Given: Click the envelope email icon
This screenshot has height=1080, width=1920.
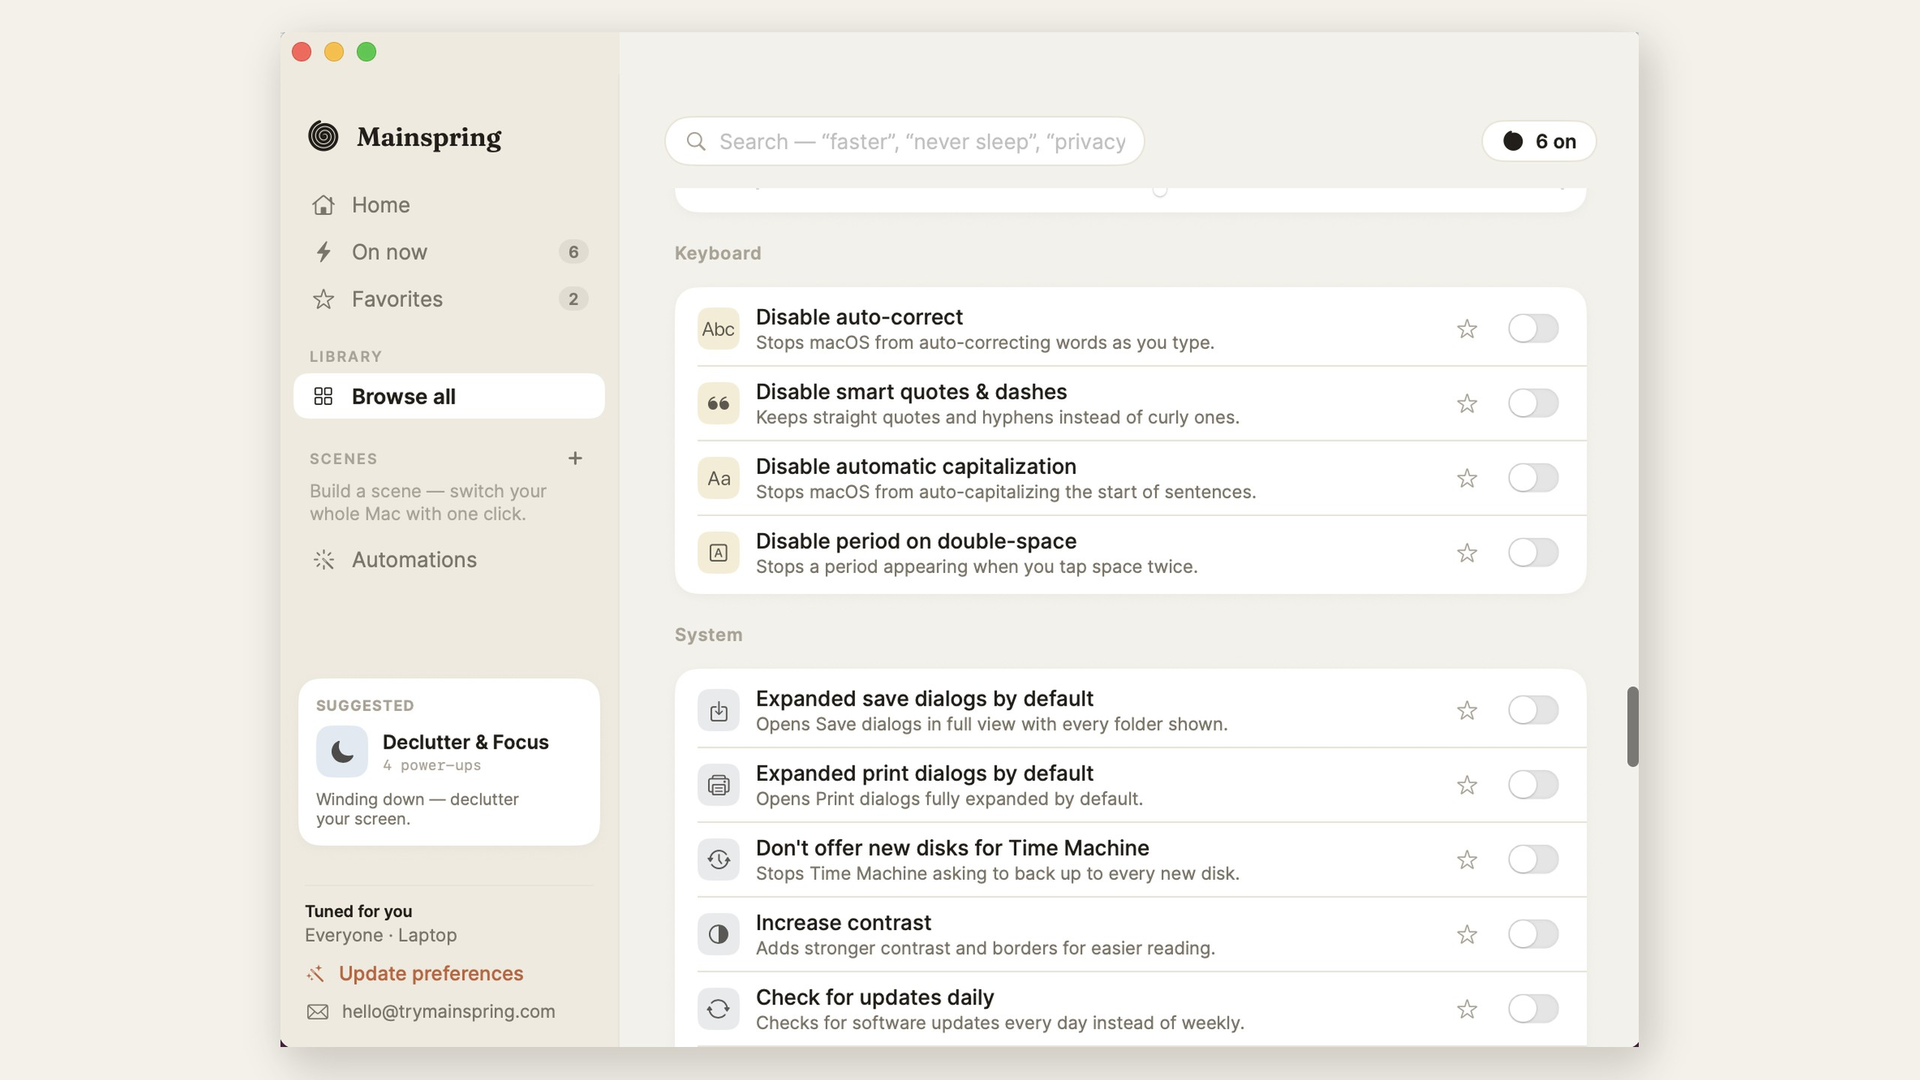Looking at the screenshot, I should pyautogui.click(x=318, y=1012).
